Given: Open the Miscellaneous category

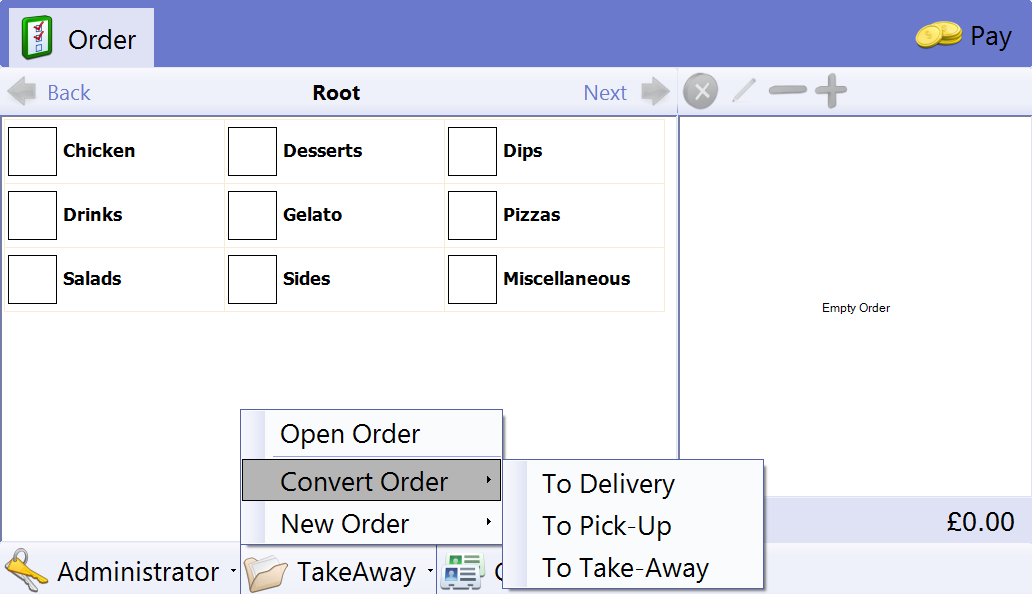Looking at the screenshot, I should [x=566, y=279].
